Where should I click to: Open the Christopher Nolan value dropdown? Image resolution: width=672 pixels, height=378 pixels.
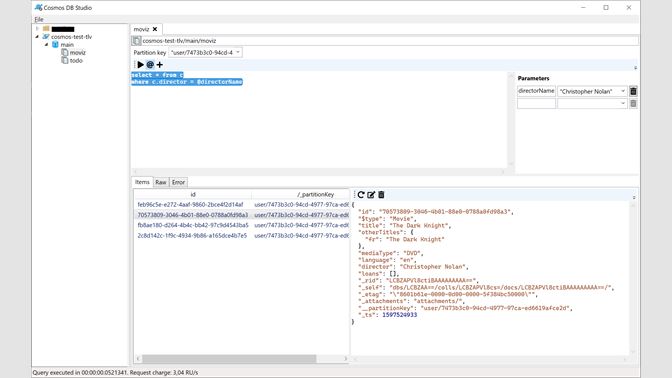click(623, 91)
